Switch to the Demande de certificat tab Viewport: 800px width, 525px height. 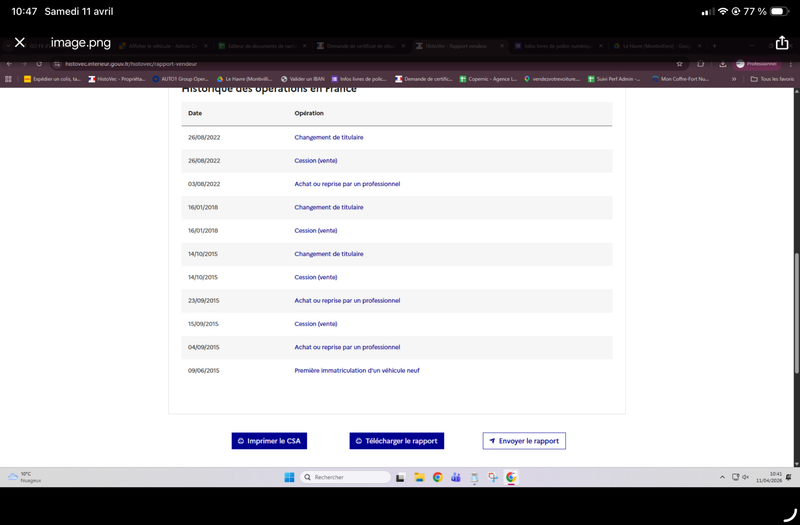[x=360, y=46]
